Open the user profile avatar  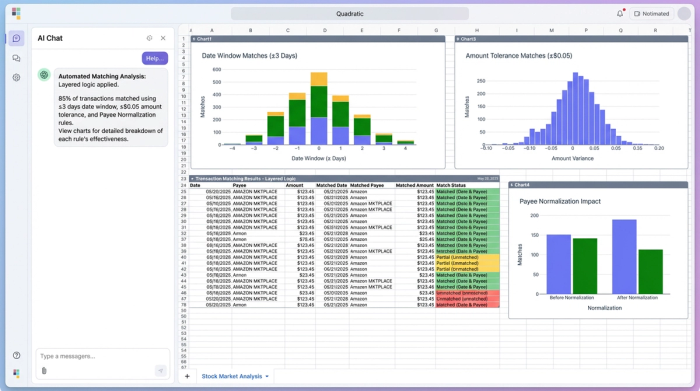pos(684,14)
